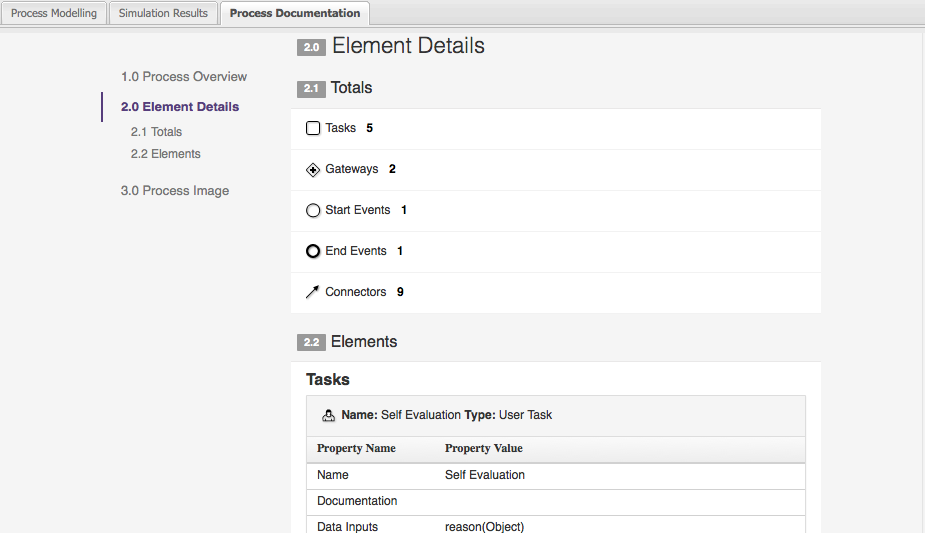The width and height of the screenshot is (925, 542).
Task: Click the 2.0 section number badge
Action: tap(311, 47)
